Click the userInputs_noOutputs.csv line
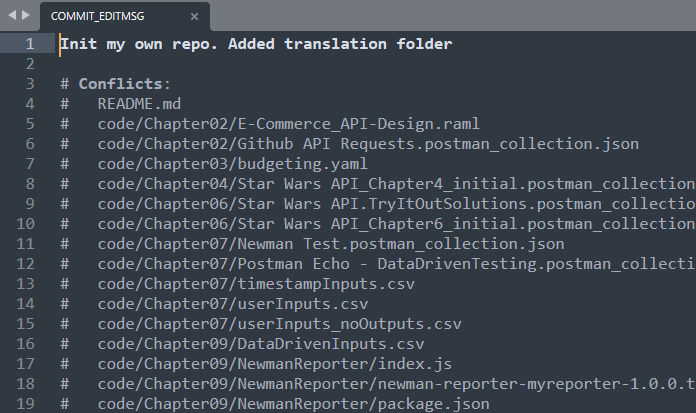Image resolution: width=696 pixels, height=413 pixels. pyautogui.click(x=279, y=324)
